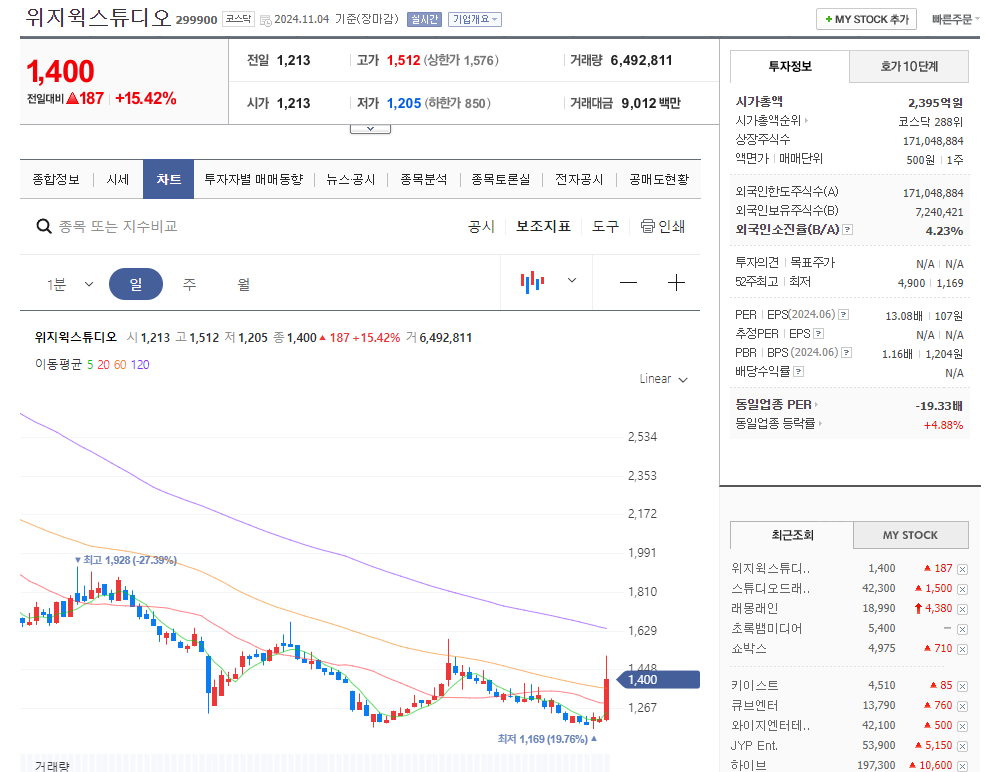Select the 주 weekly interval
985x772 pixels.
pyautogui.click(x=189, y=285)
